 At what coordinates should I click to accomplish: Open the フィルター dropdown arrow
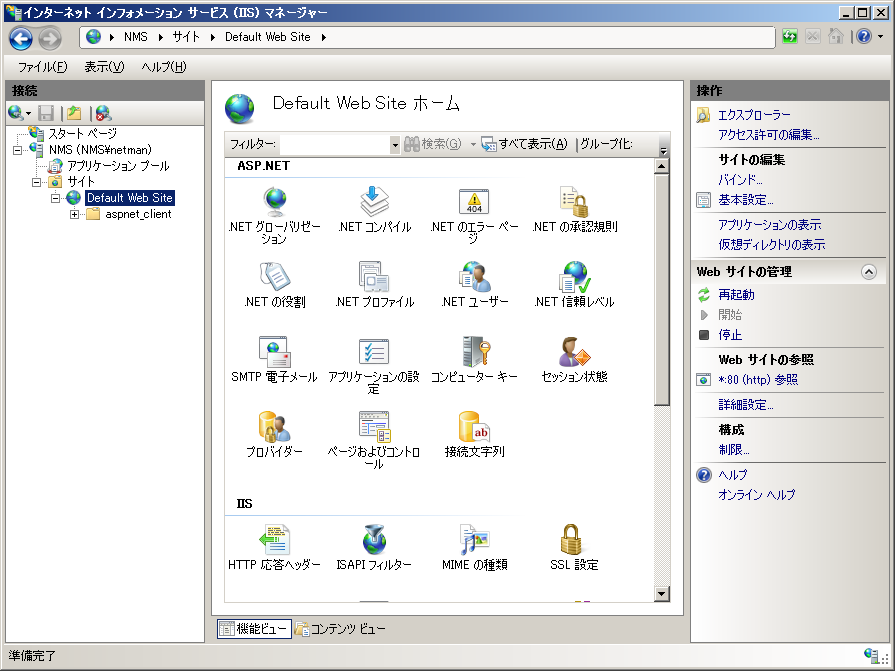395,145
